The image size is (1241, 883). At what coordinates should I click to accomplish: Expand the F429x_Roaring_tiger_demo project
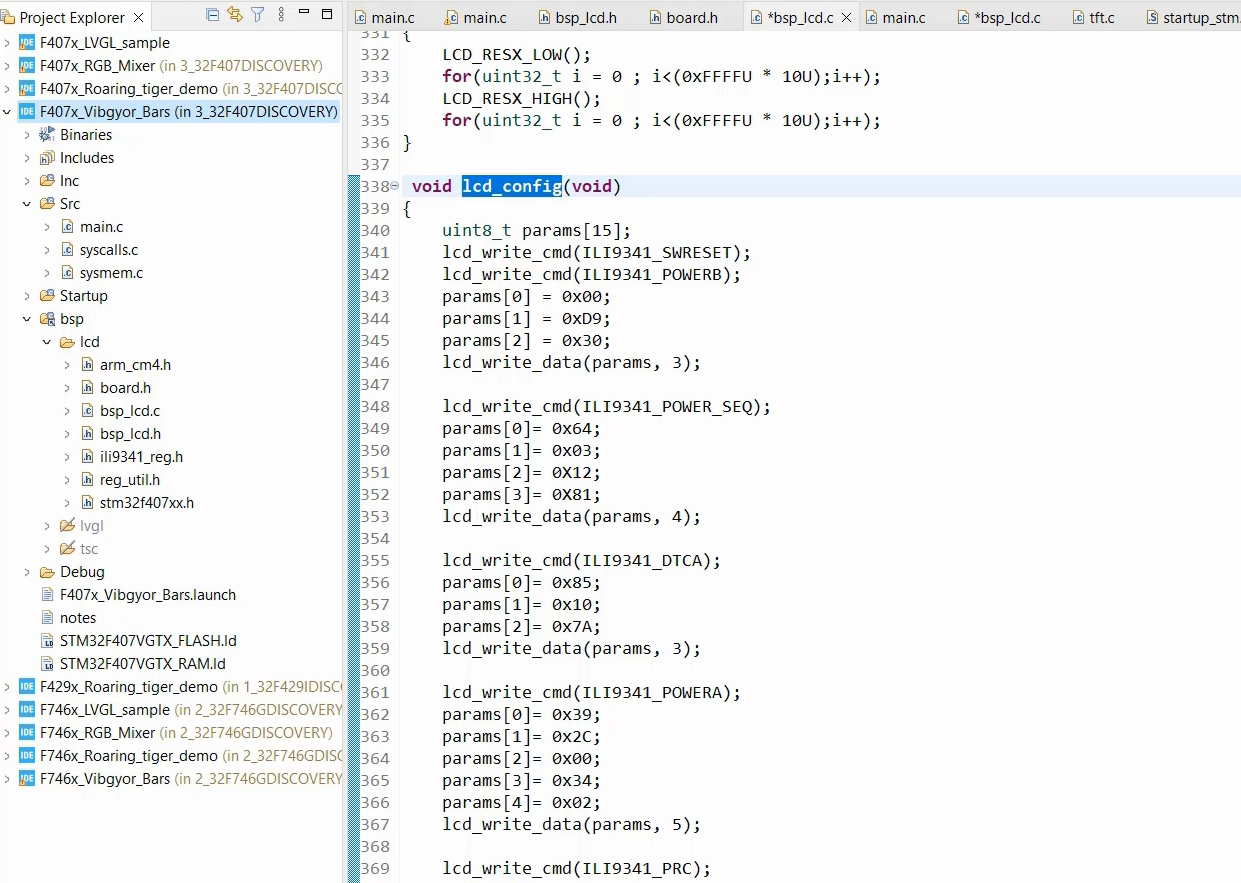(x=7, y=687)
